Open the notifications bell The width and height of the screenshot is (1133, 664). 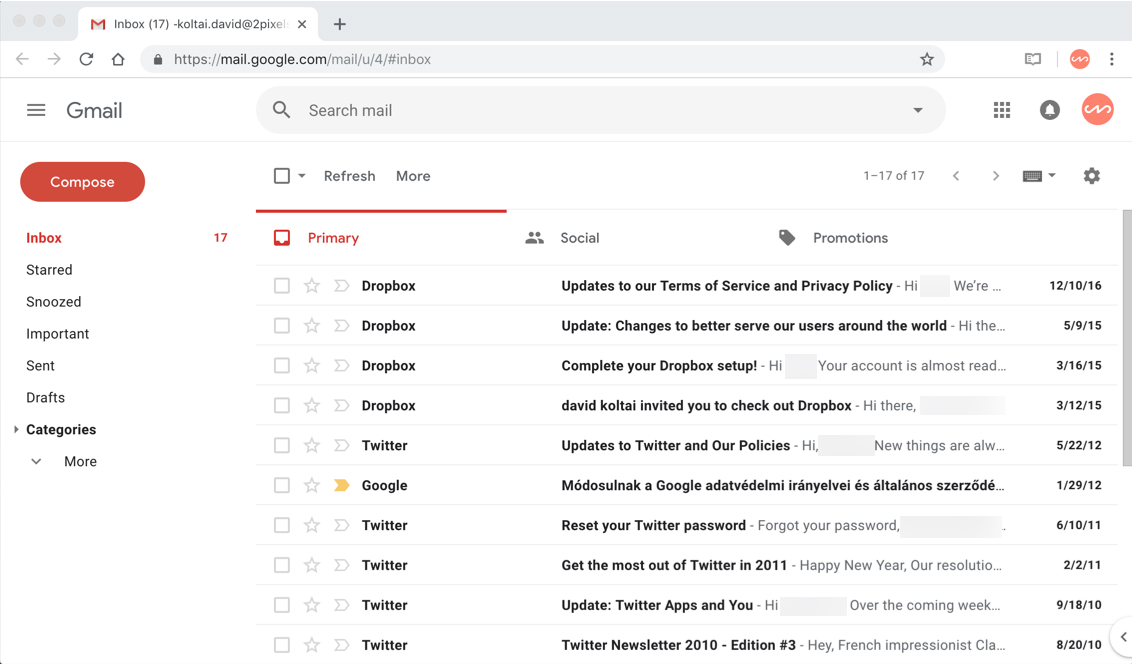1049,110
